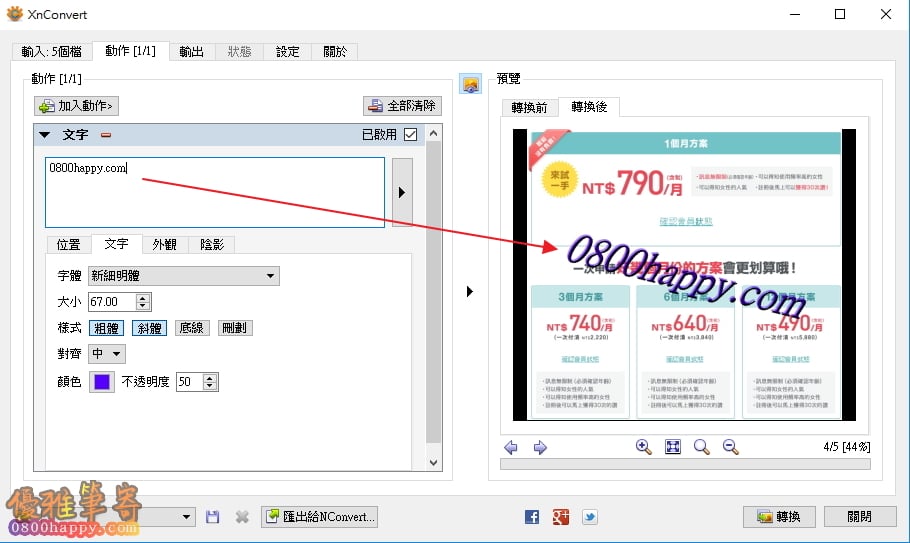This screenshot has width=910, height=543.
Task: Collapse the 文字 action triangle
Action: [x=45, y=135]
